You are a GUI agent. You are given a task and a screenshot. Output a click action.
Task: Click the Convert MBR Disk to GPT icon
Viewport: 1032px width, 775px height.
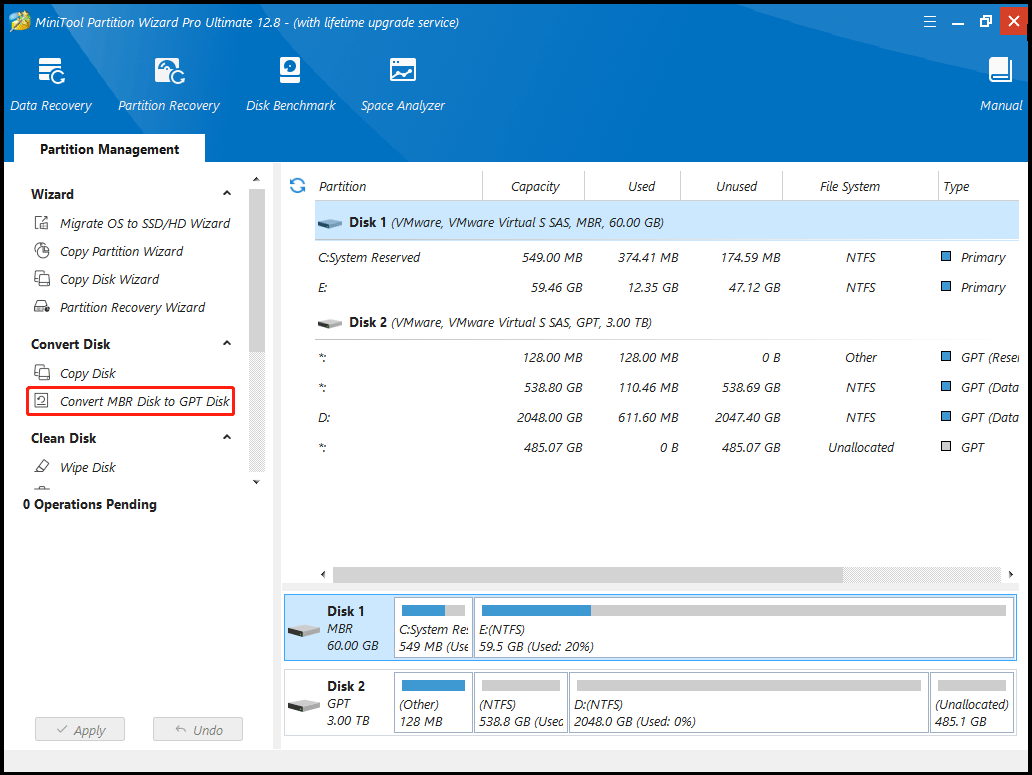click(x=41, y=401)
